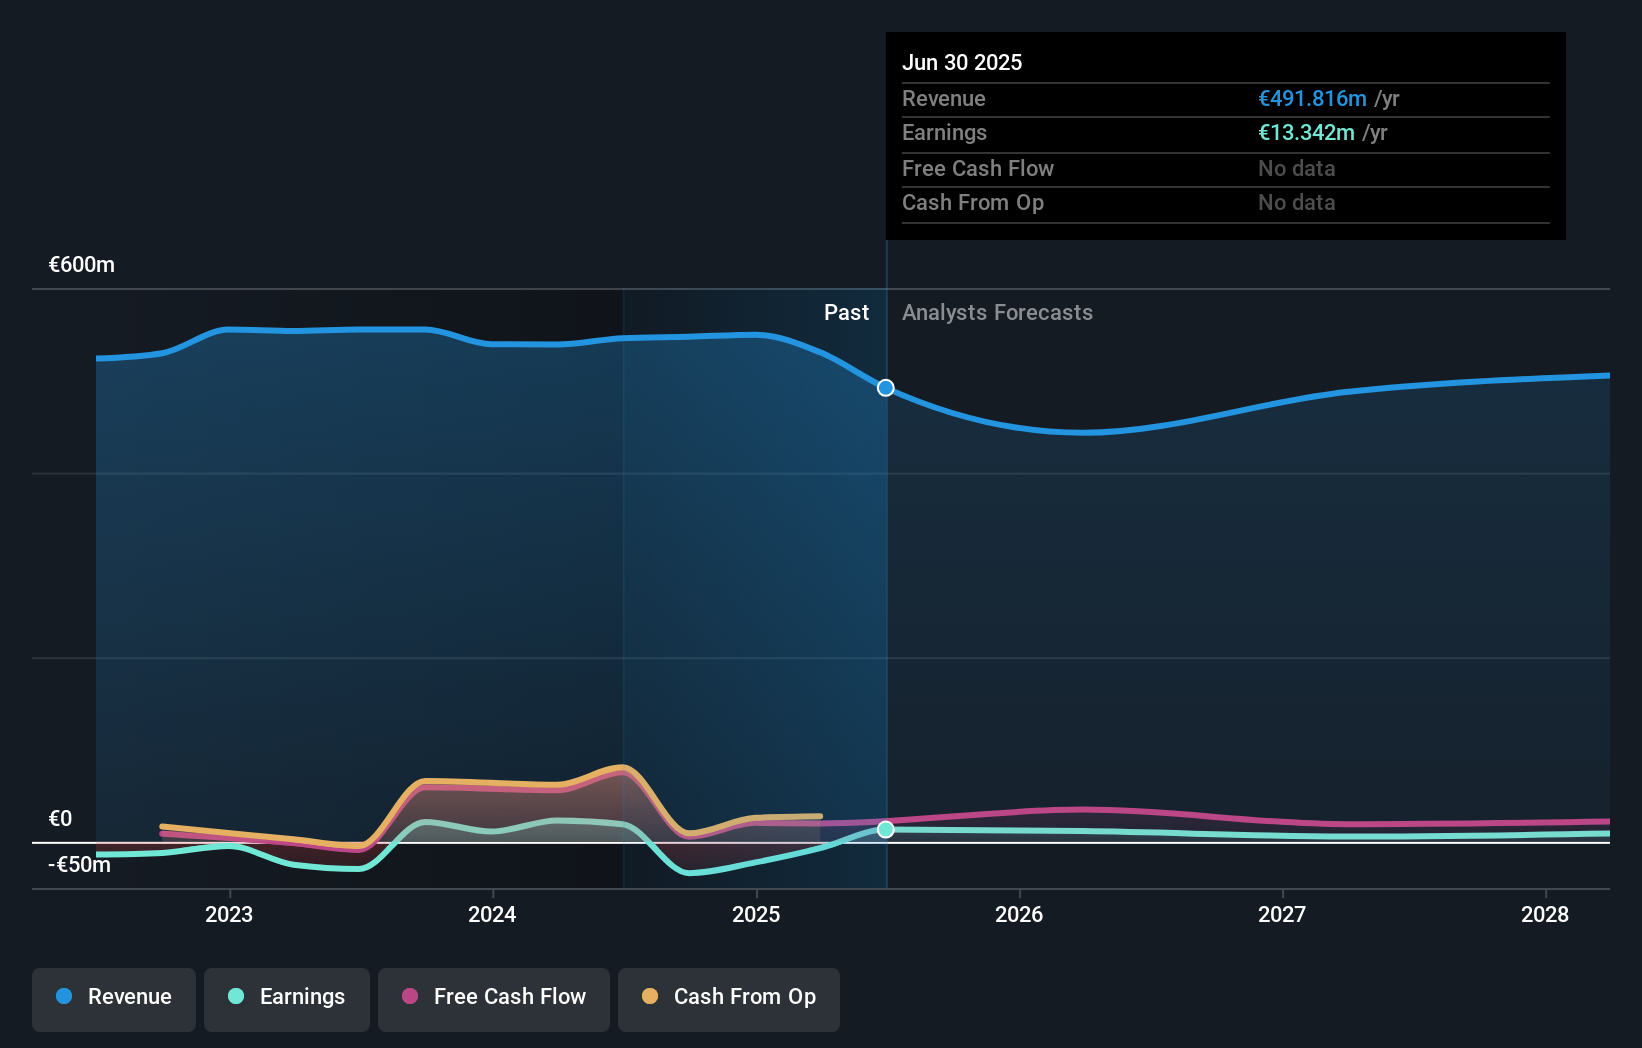Toggle the Earnings series visibility
1642x1048 pixels.
(x=287, y=998)
